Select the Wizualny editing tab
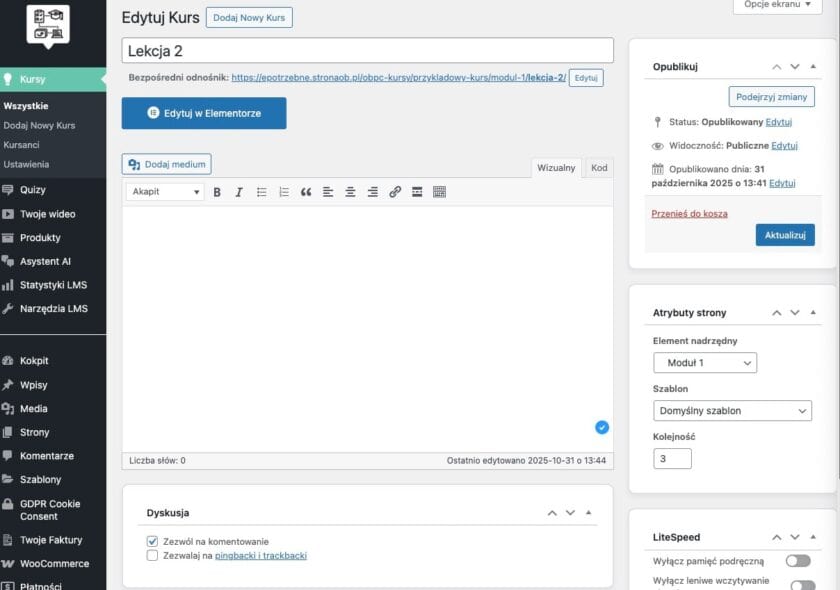840x590 pixels. coord(556,167)
